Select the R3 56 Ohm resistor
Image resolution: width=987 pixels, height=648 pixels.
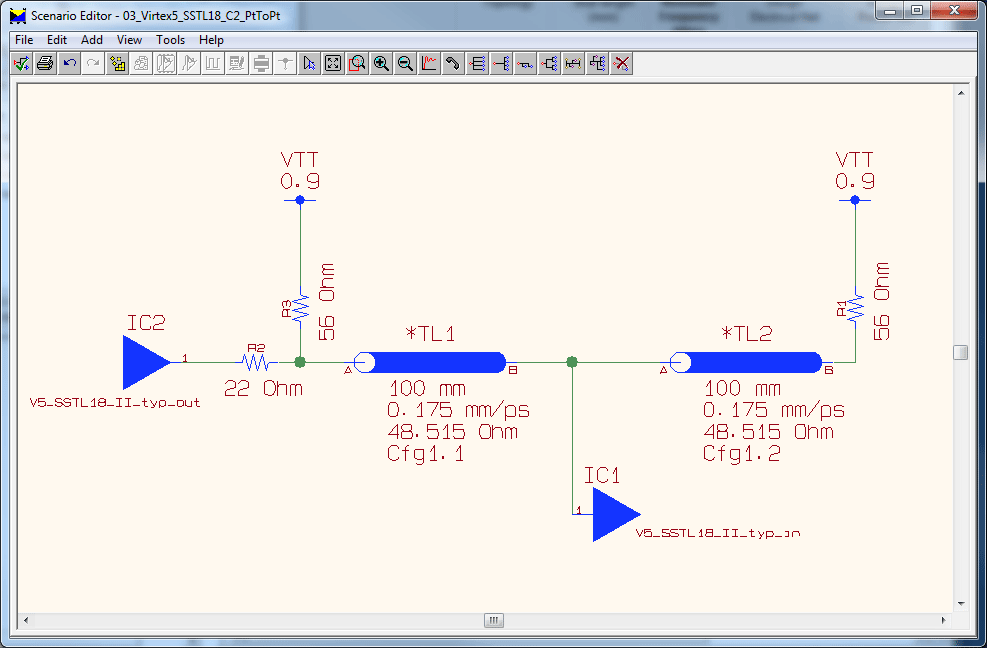(300, 309)
